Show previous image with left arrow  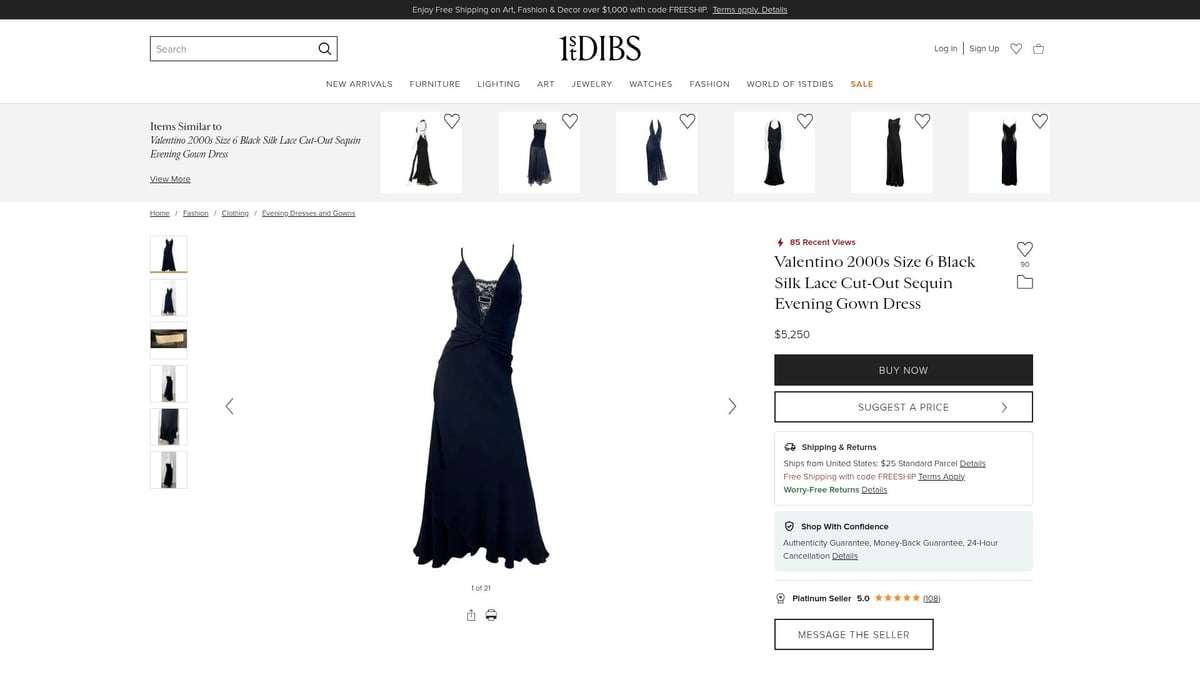pyautogui.click(x=229, y=406)
